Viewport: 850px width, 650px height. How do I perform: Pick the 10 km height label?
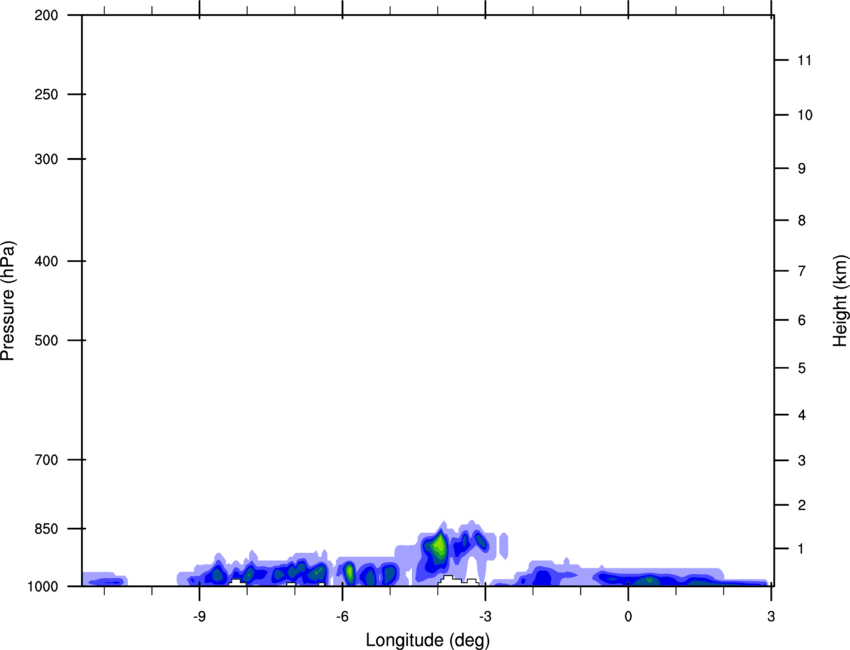coord(804,115)
